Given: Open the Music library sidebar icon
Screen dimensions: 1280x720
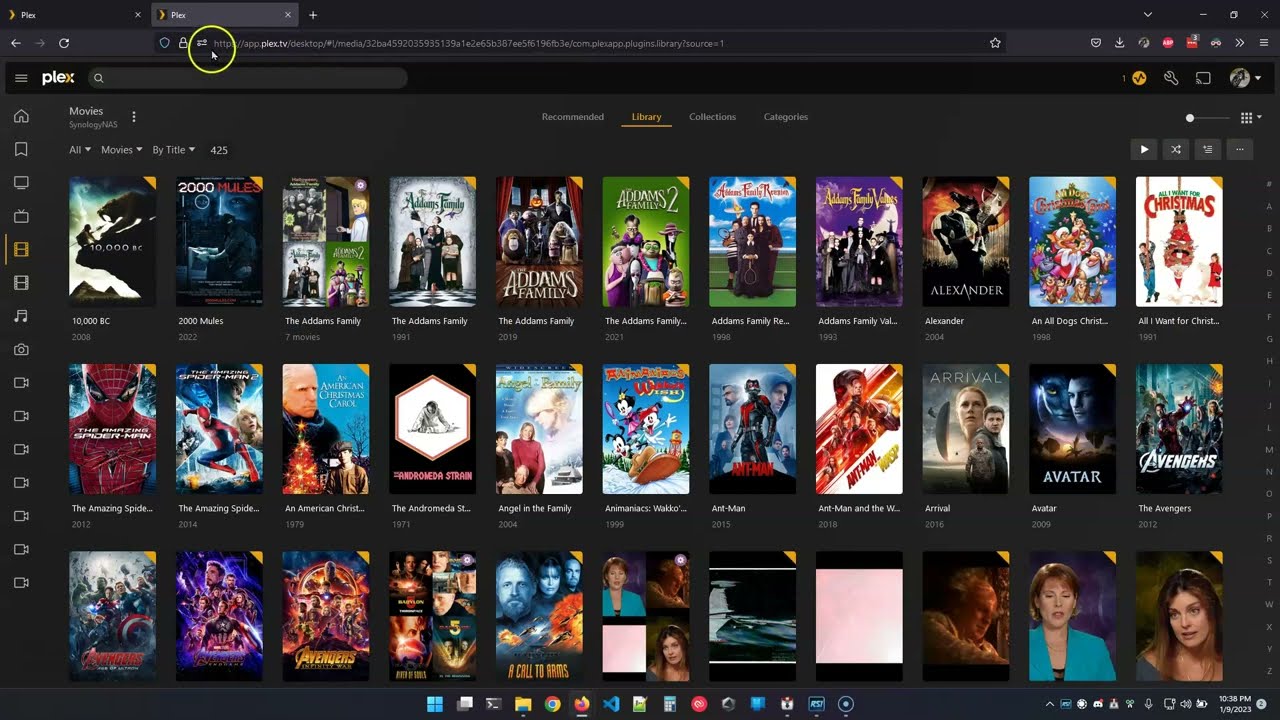Looking at the screenshot, I should [x=21, y=316].
